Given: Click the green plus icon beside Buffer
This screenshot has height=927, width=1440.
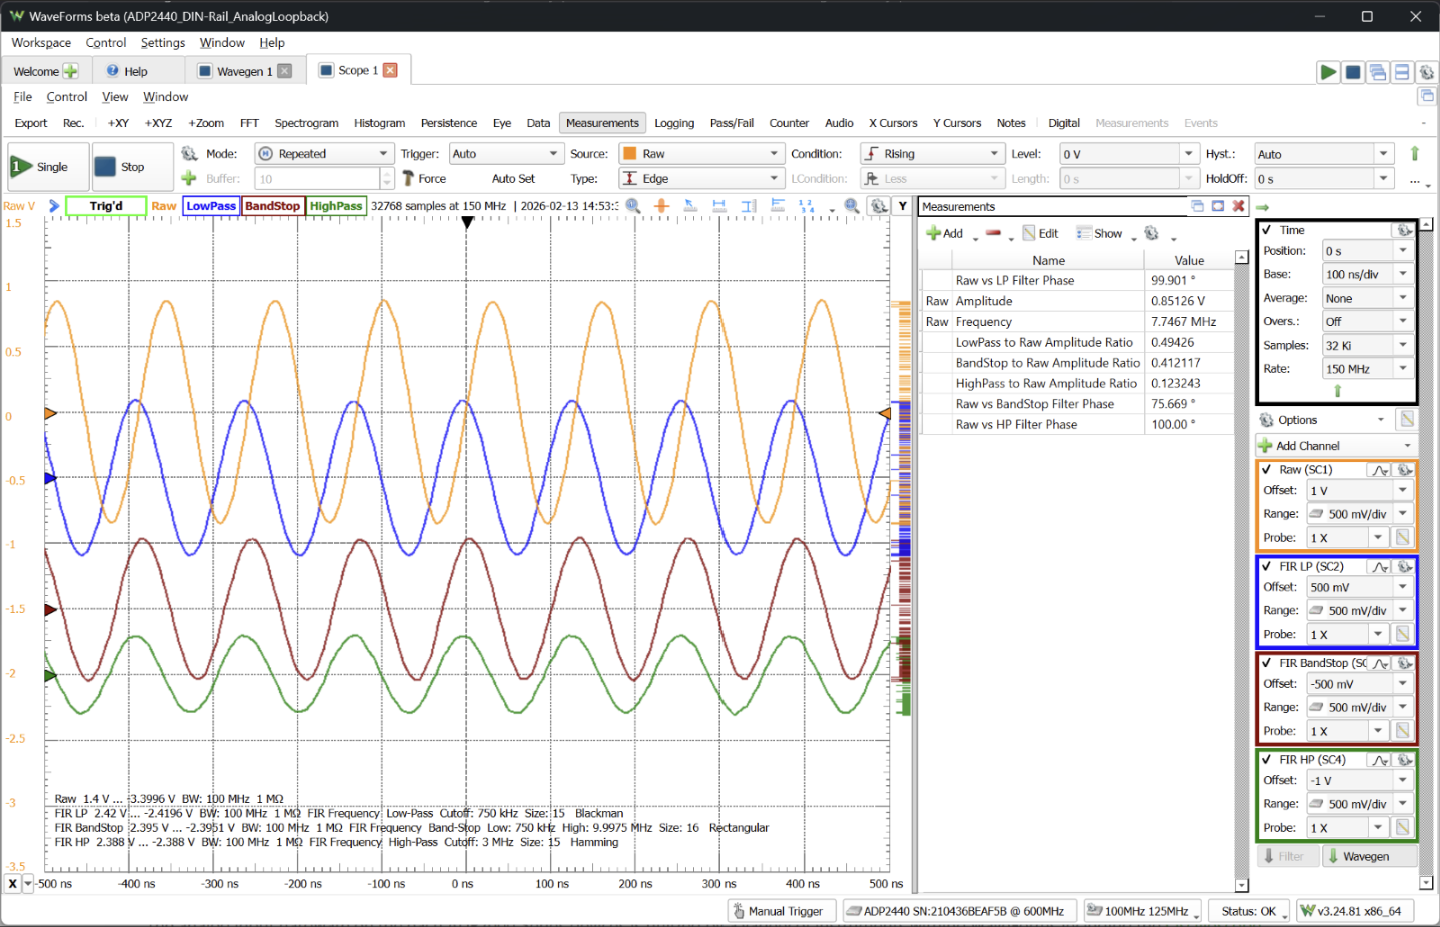Looking at the screenshot, I should click(x=189, y=178).
